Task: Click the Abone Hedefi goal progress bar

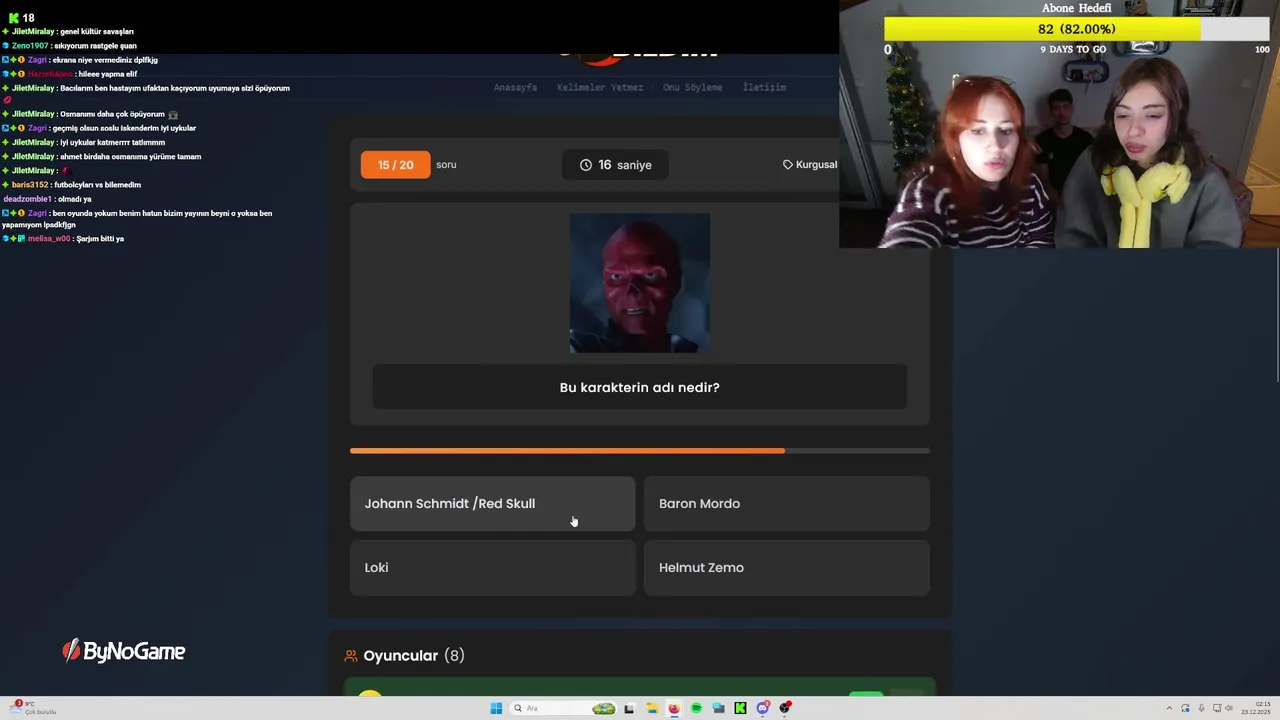Action: pos(1076,29)
